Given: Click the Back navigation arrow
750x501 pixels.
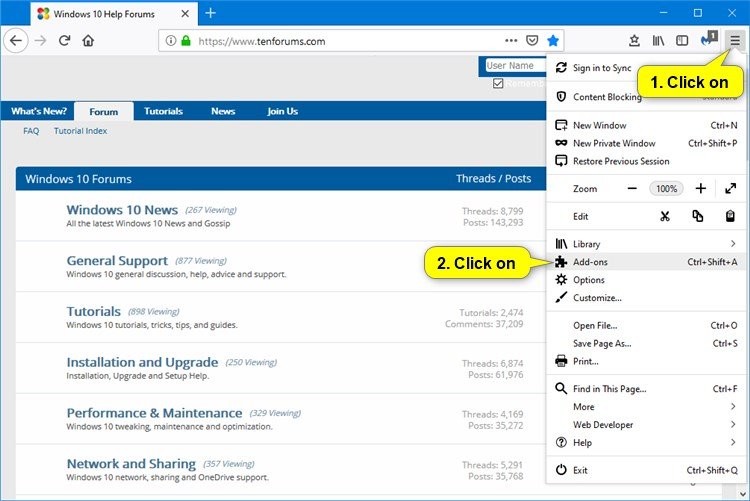Looking at the screenshot, I should [x=16, y=41].
